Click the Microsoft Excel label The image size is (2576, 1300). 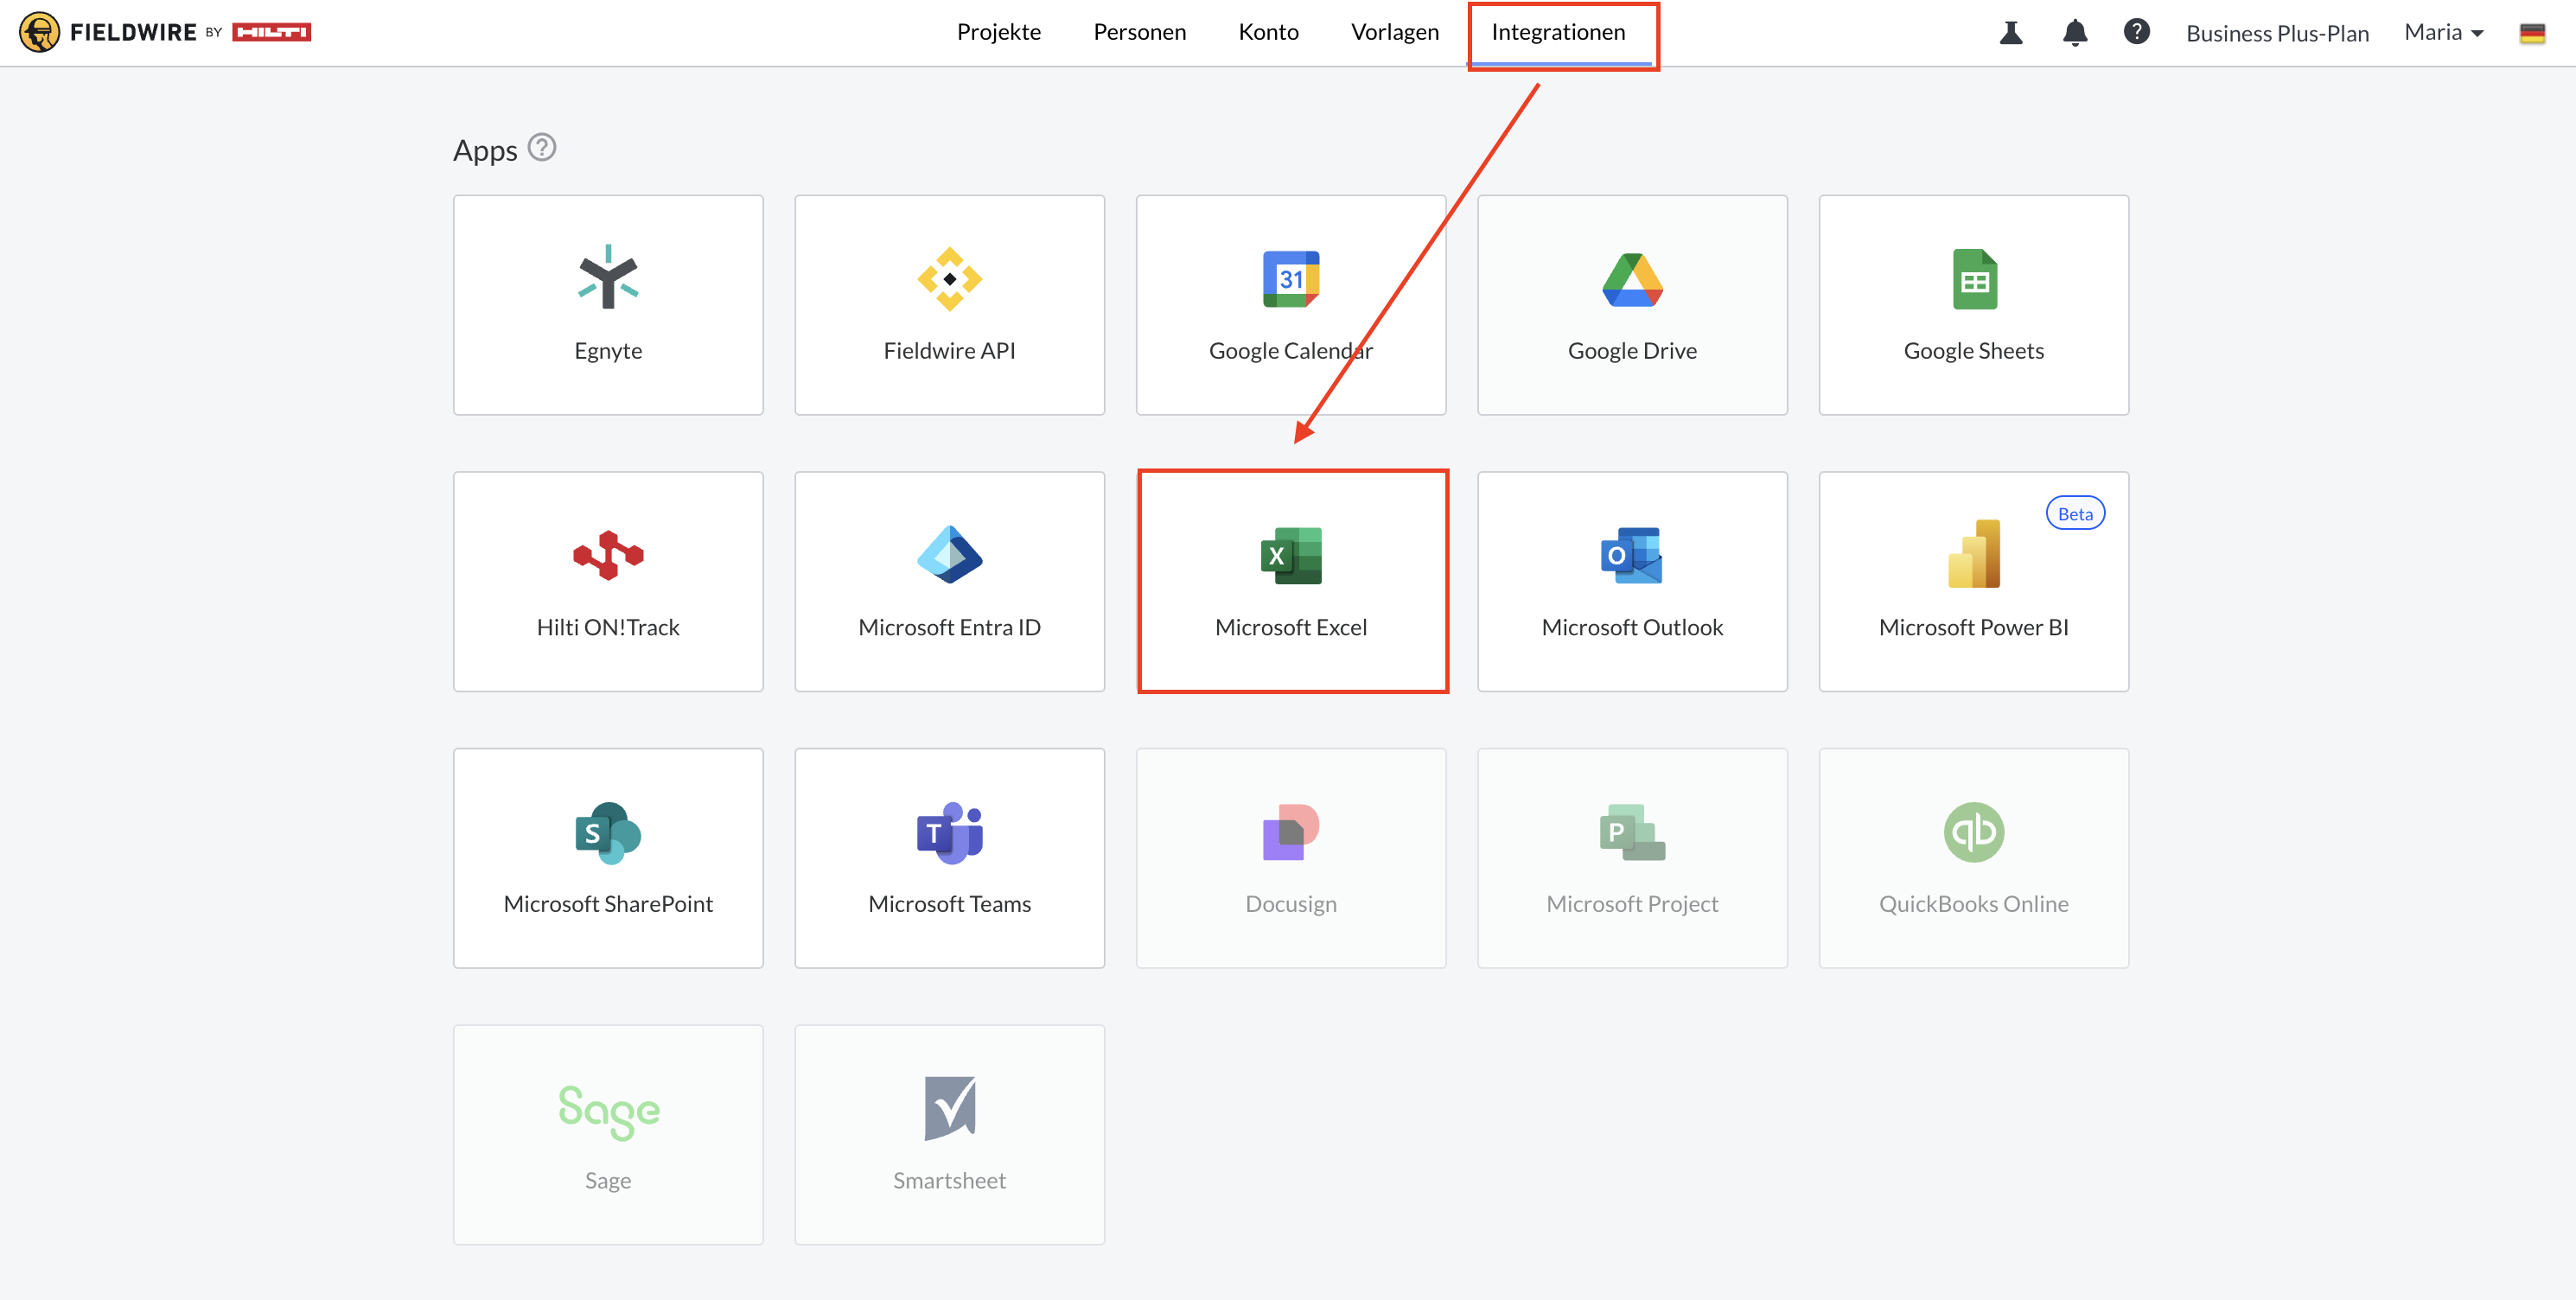[1291, 627]
